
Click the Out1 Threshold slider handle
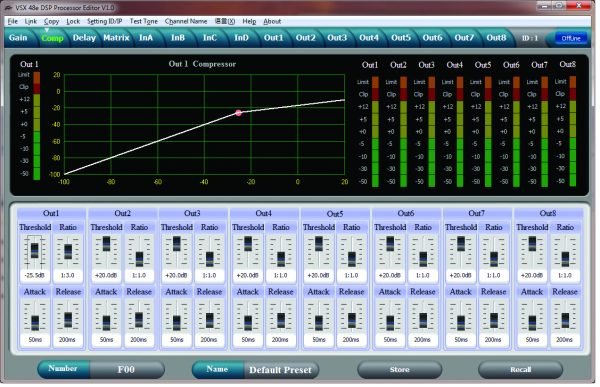[35, 250]
